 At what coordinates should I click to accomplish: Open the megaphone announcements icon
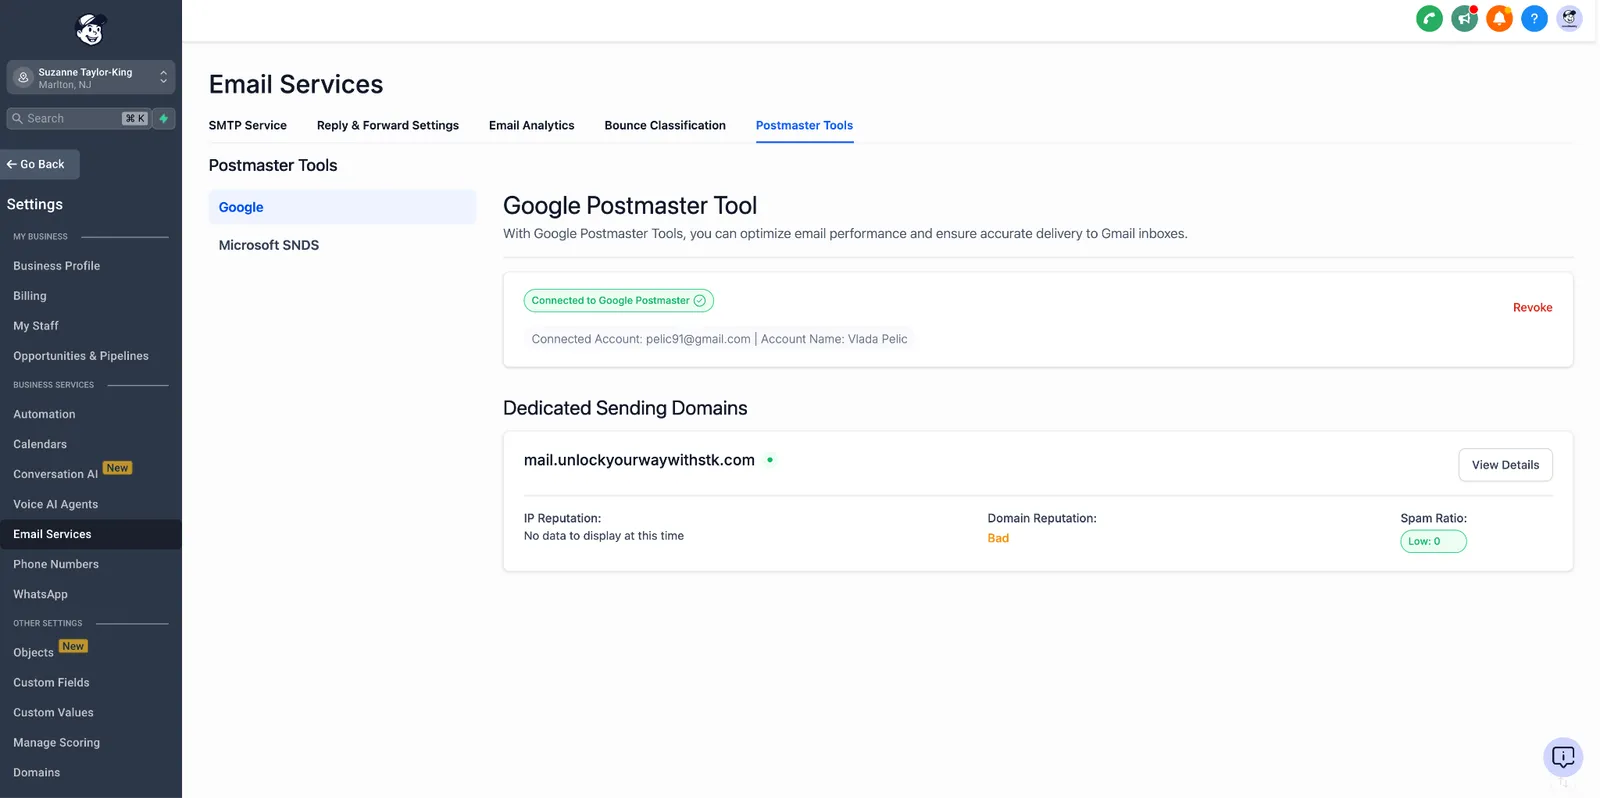(x=1464, y=18)
